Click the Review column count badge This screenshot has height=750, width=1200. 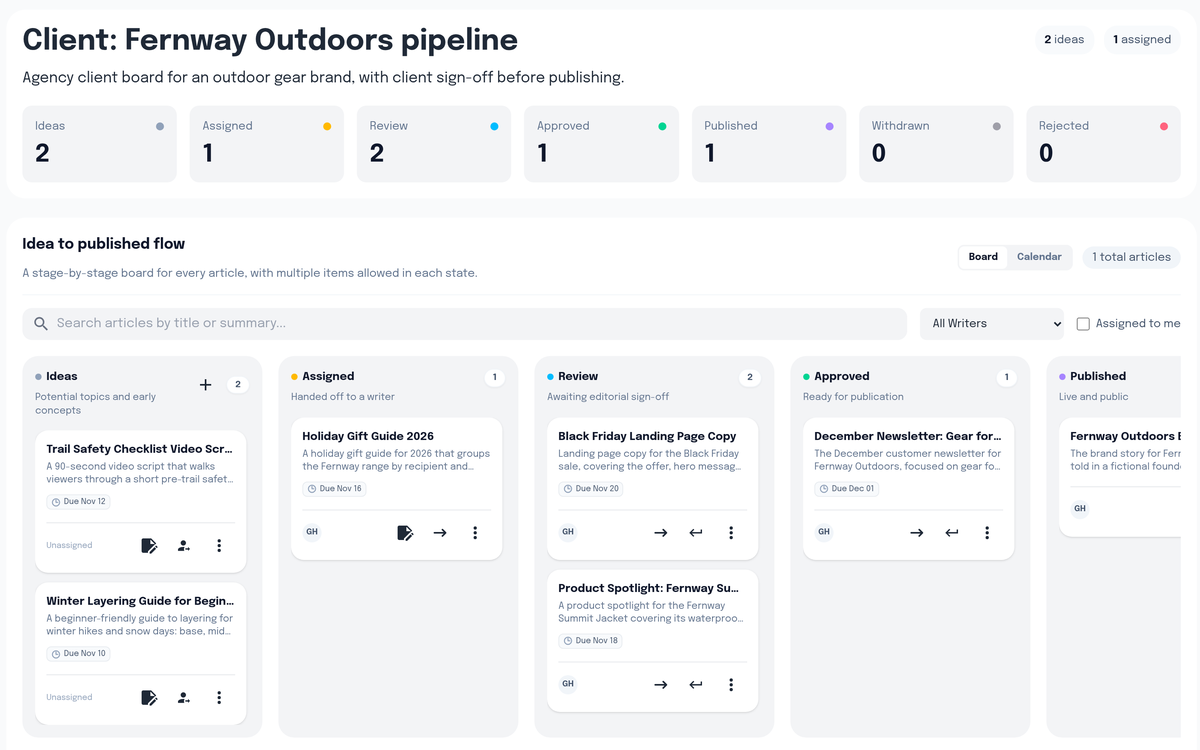tap(750, 378)
